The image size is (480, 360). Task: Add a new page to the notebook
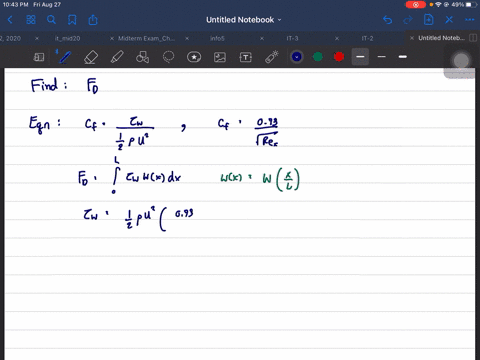tap(429, 20)
